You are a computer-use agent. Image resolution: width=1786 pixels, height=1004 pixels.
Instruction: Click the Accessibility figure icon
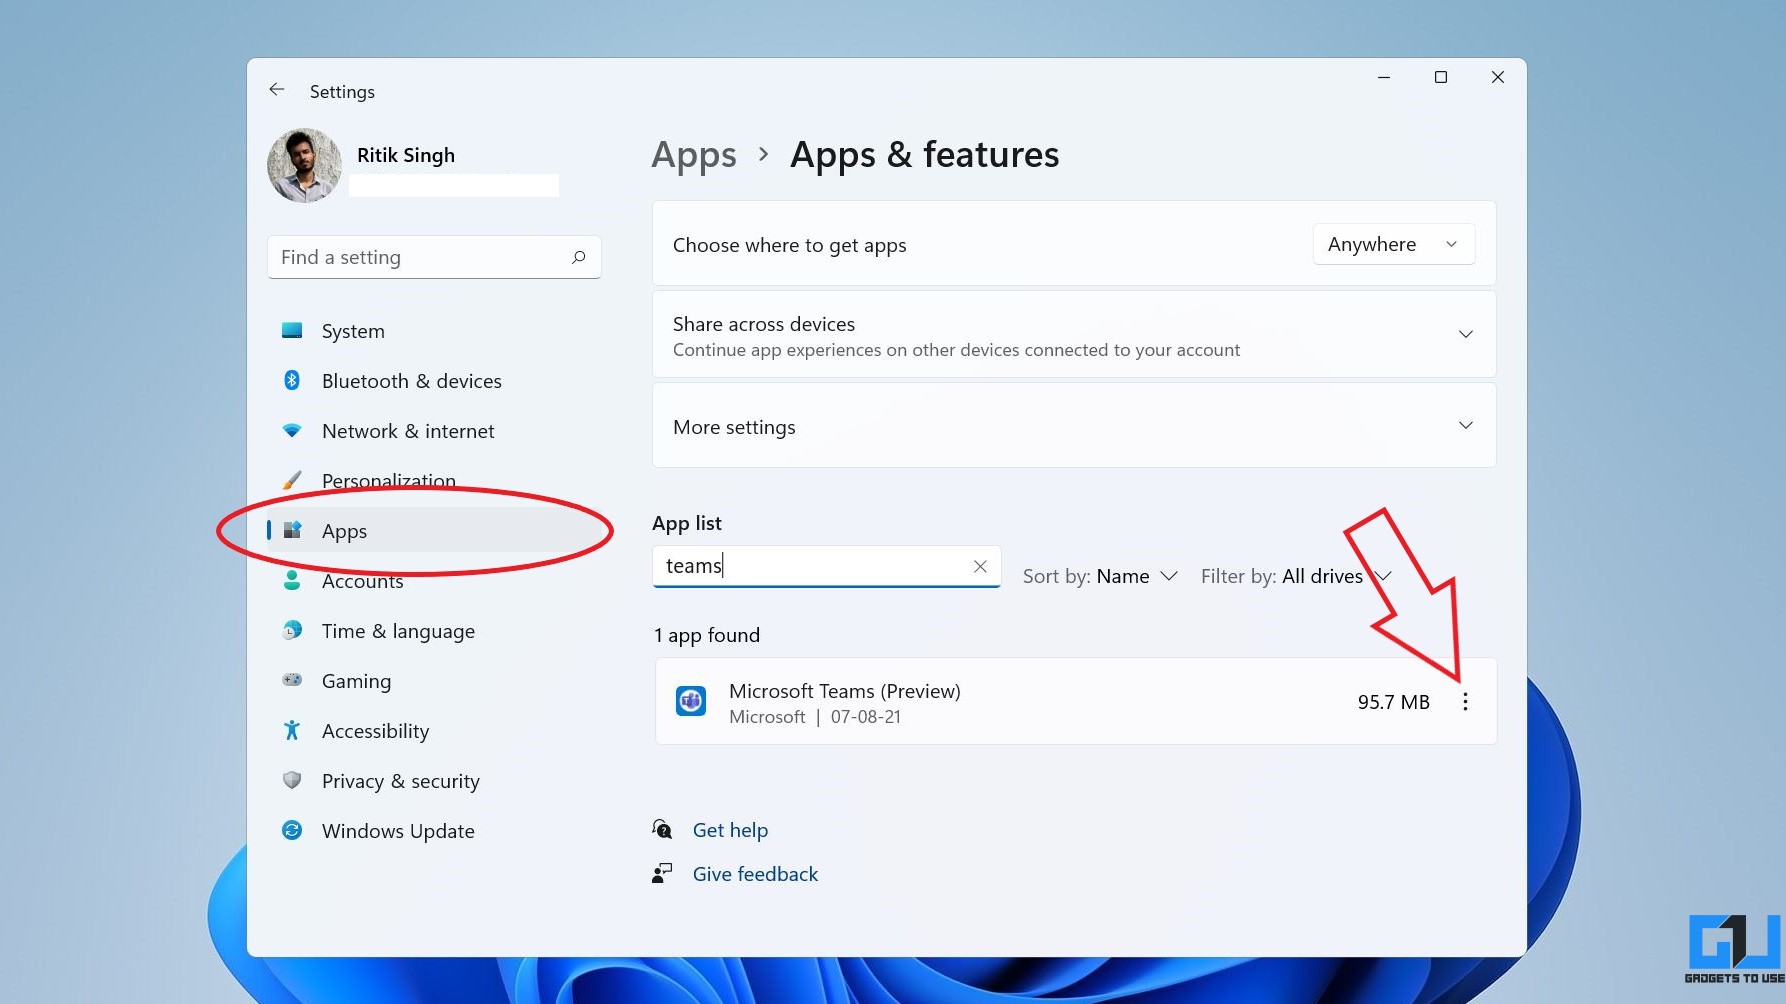pos(292,730)
